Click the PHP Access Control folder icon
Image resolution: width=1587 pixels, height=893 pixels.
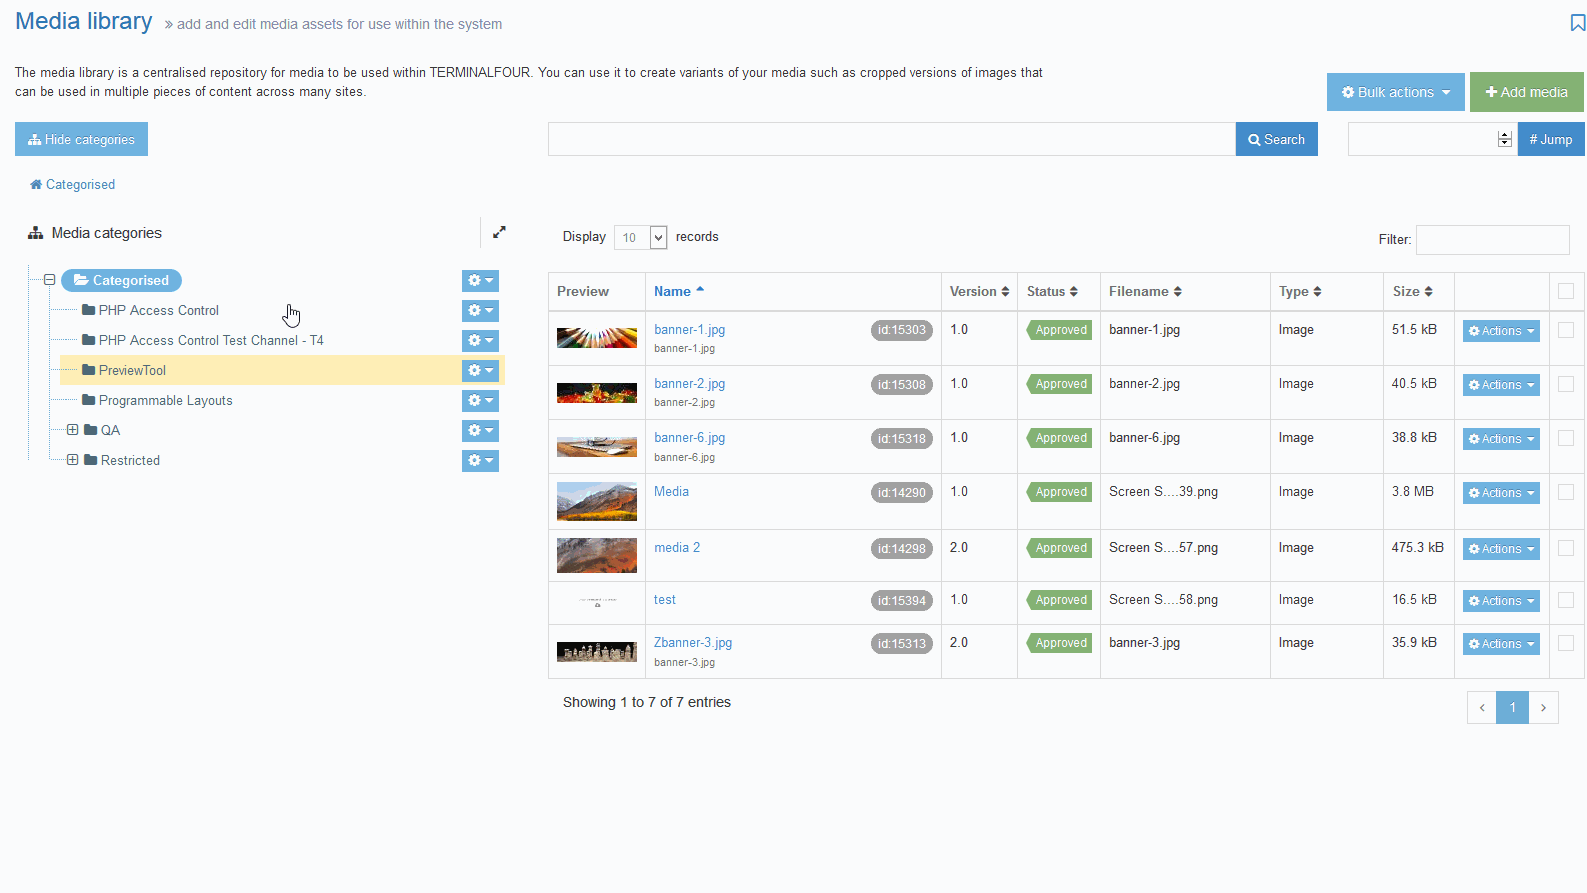click(89, 310)
